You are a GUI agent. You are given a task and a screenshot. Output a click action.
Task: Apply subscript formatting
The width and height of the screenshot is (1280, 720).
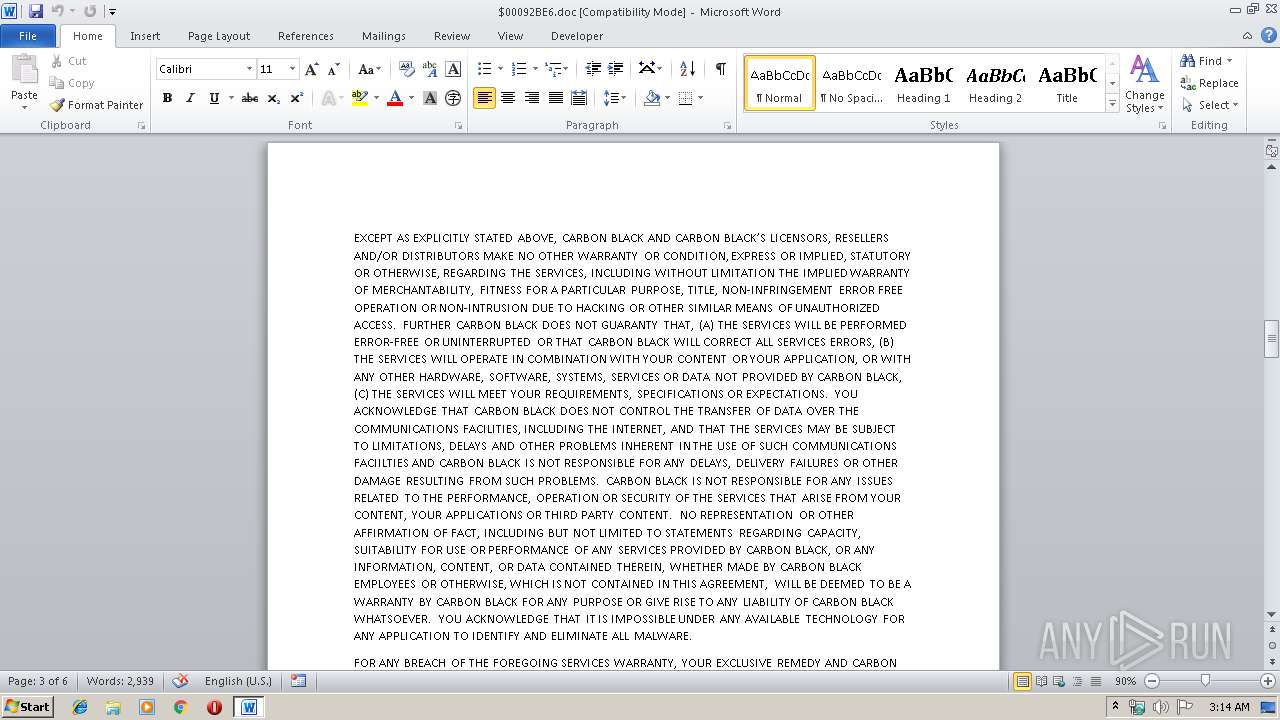(273, 98)
